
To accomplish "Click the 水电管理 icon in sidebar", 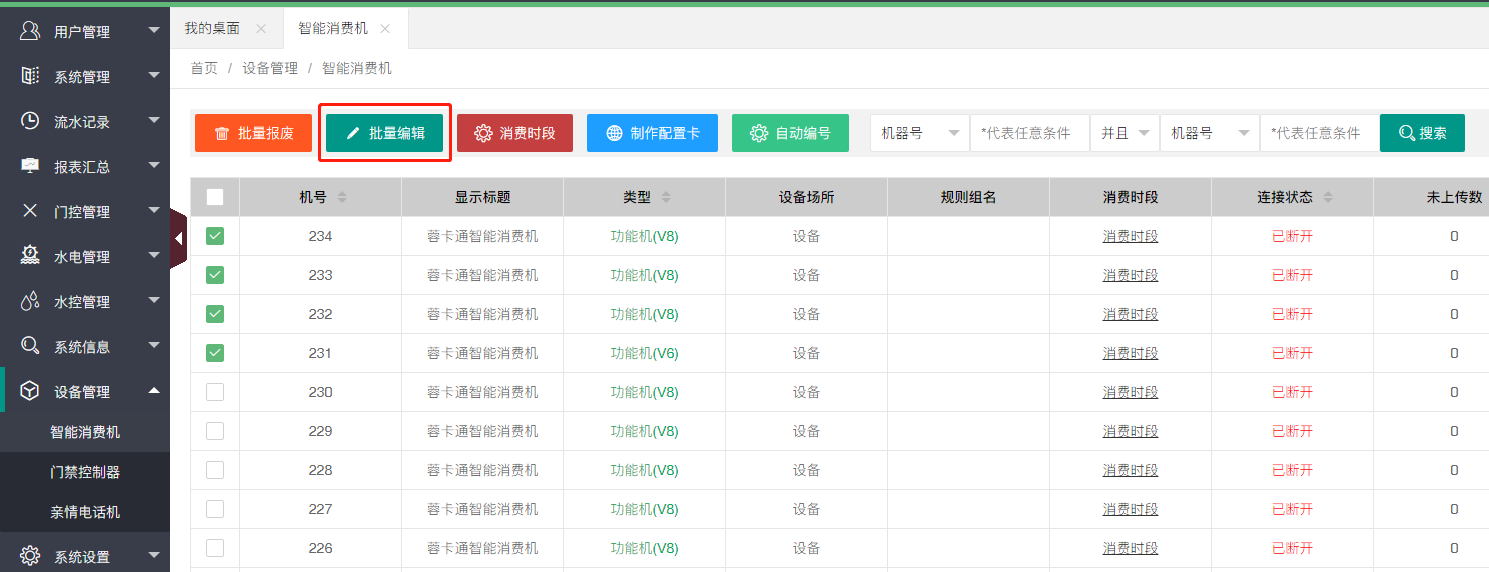I will click(30, 256).
